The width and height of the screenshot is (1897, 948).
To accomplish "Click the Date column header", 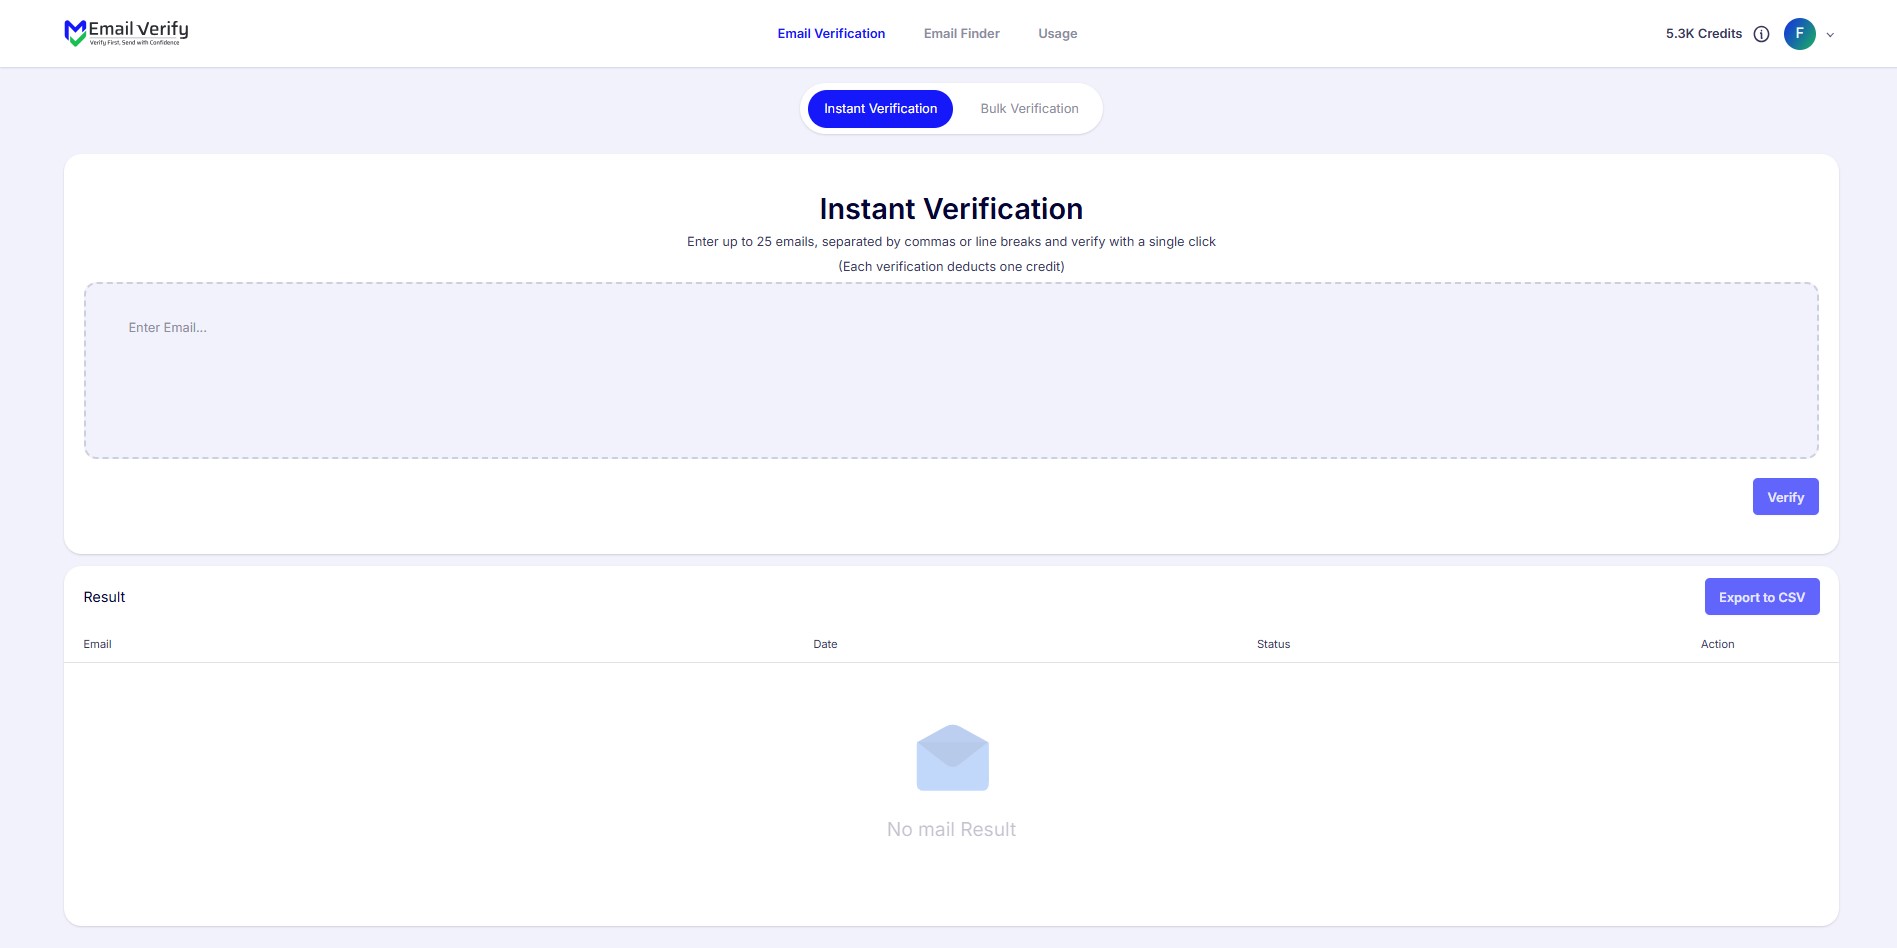I will click(x=825, y=644).
